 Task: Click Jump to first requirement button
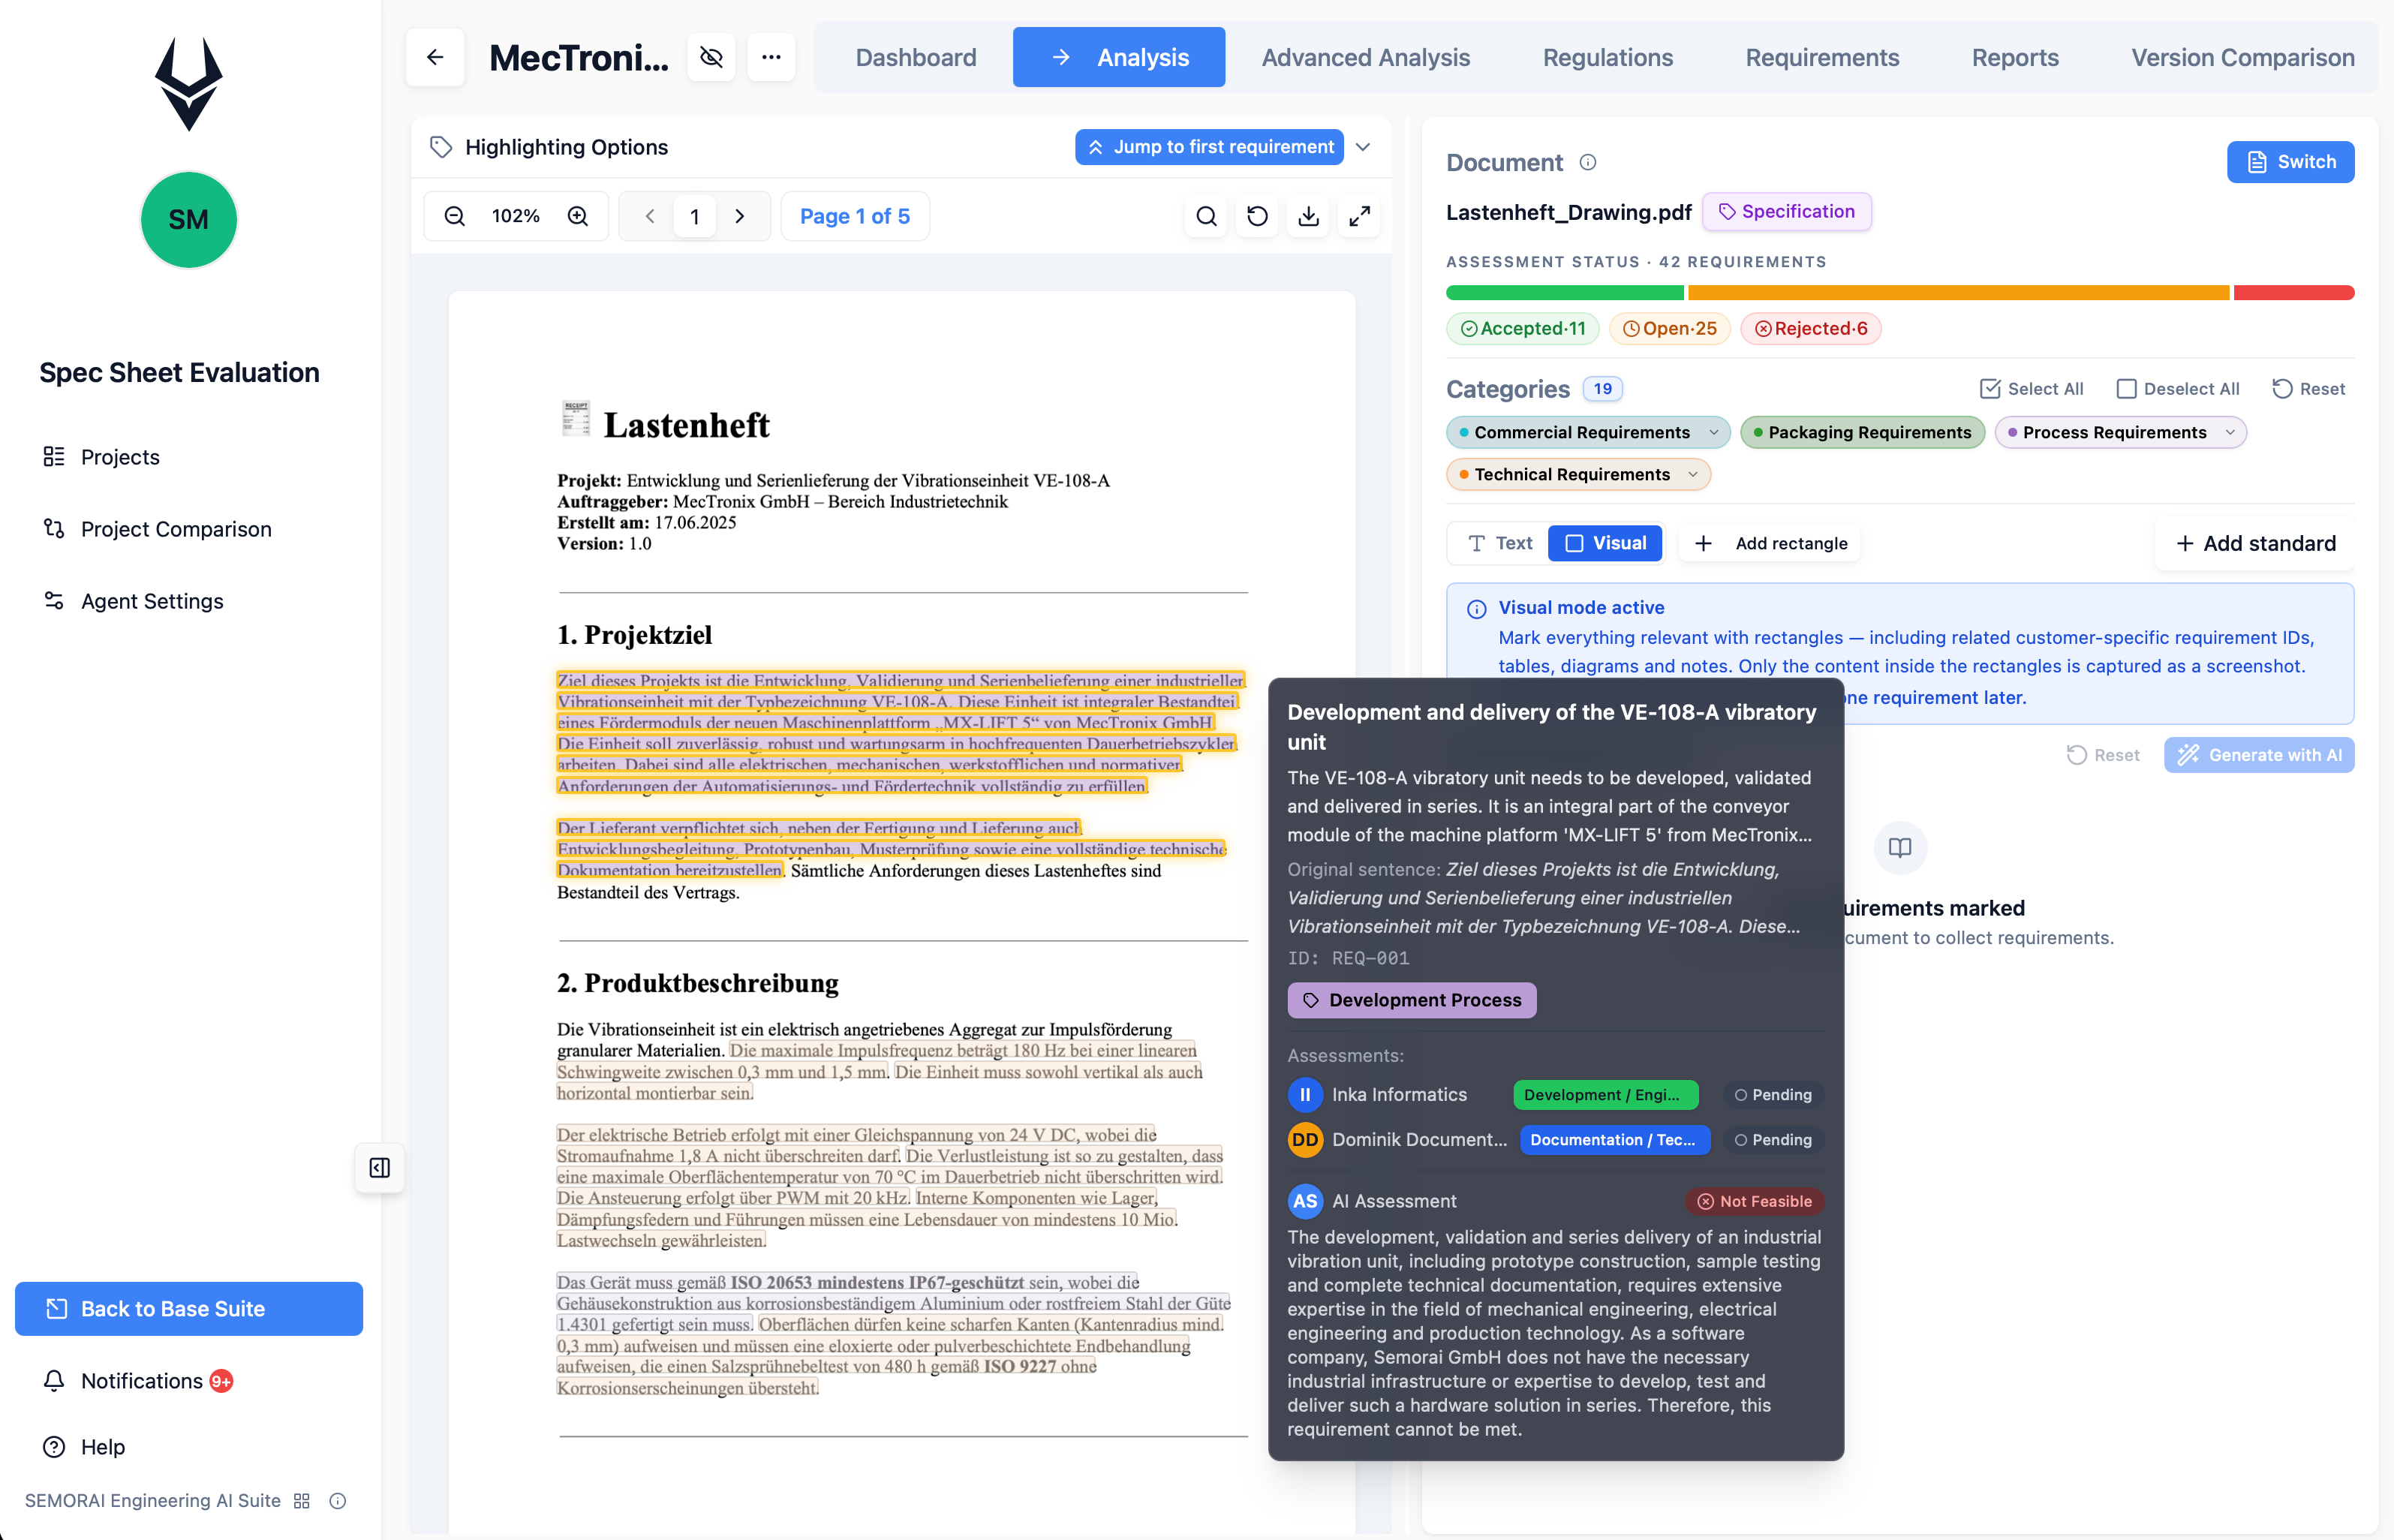tap(1209, 147)
